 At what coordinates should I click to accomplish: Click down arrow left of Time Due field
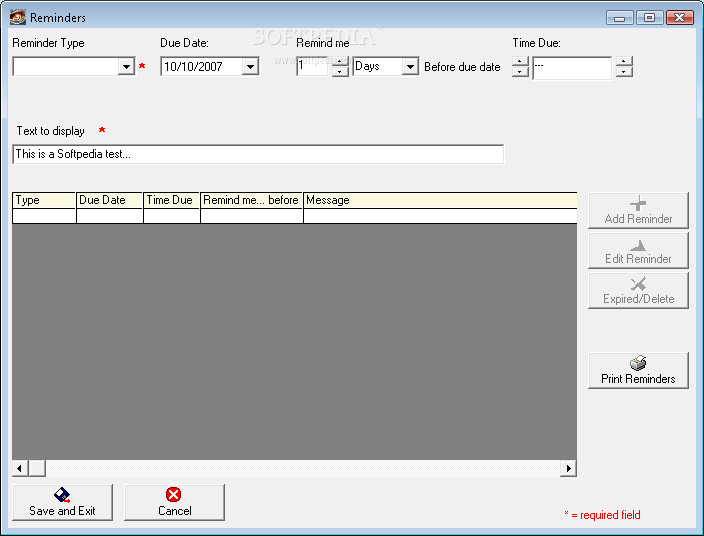coord(520,72)
